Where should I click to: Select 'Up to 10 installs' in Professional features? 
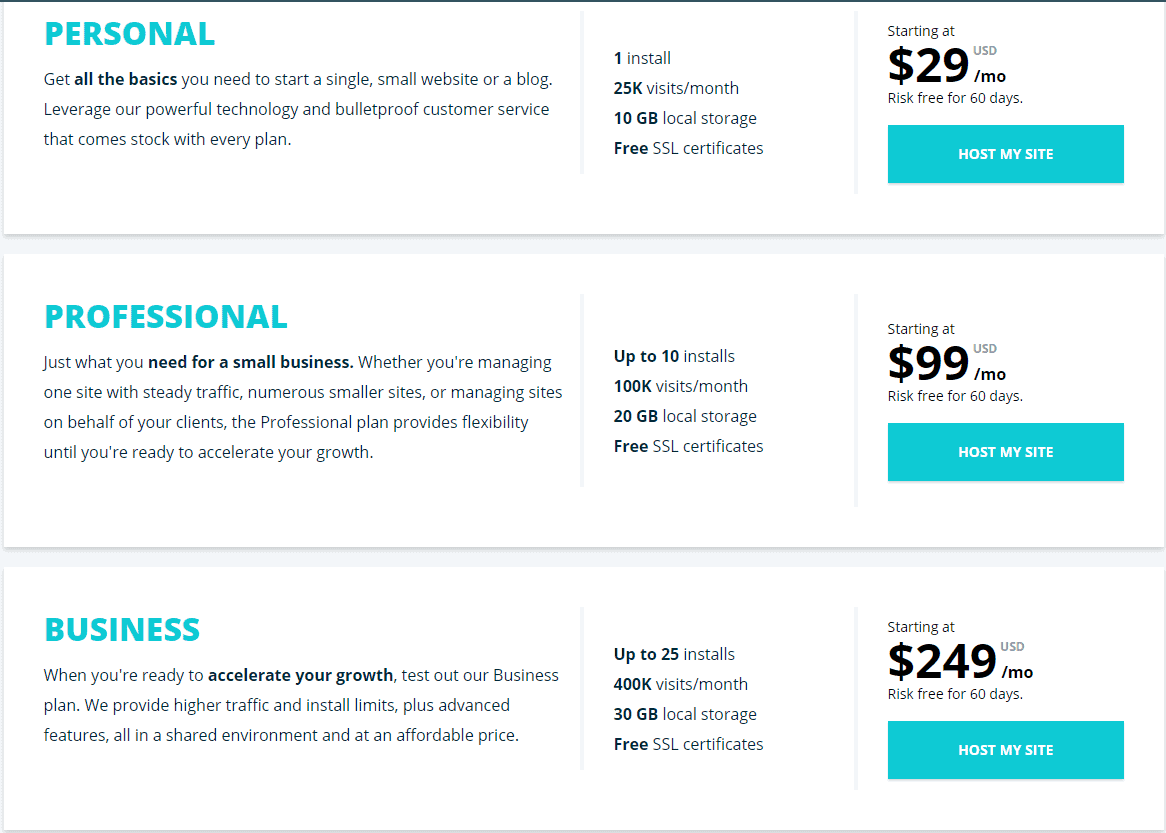674,355
